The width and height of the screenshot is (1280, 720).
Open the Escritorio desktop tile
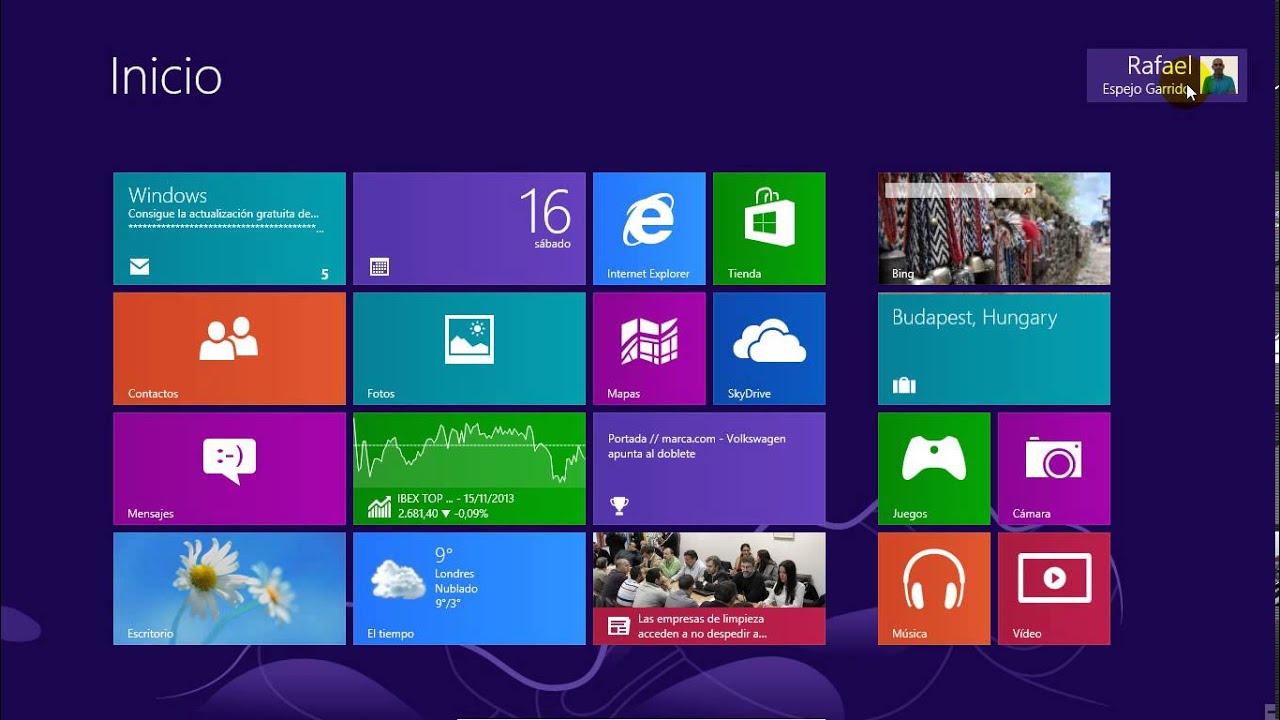point(229,588)
